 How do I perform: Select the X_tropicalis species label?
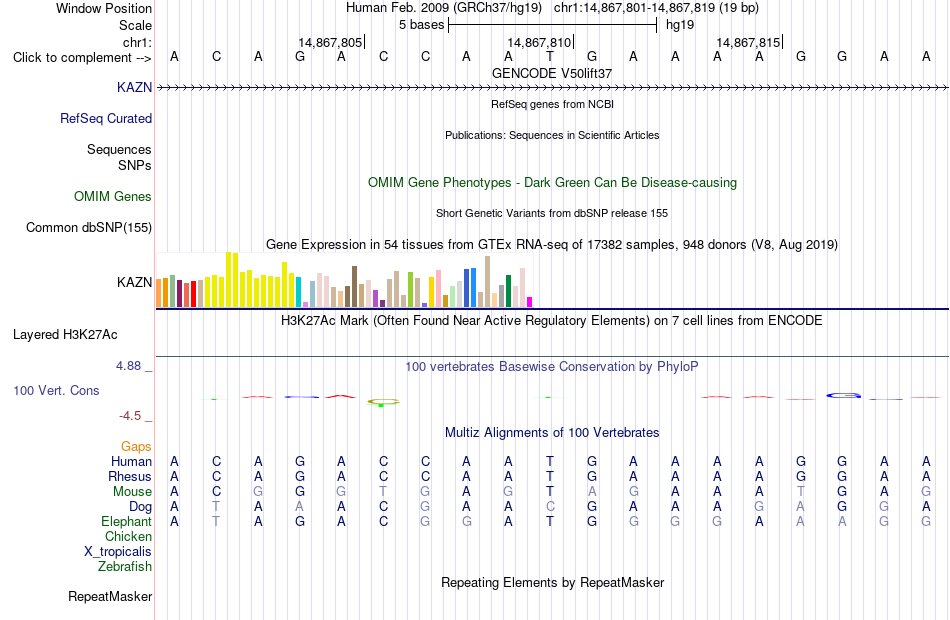pos(118,552)
